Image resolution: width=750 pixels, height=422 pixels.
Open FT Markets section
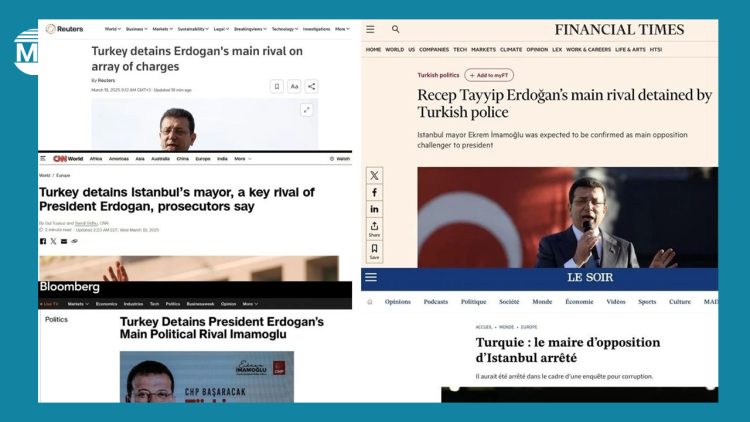[x=484, y=49]
